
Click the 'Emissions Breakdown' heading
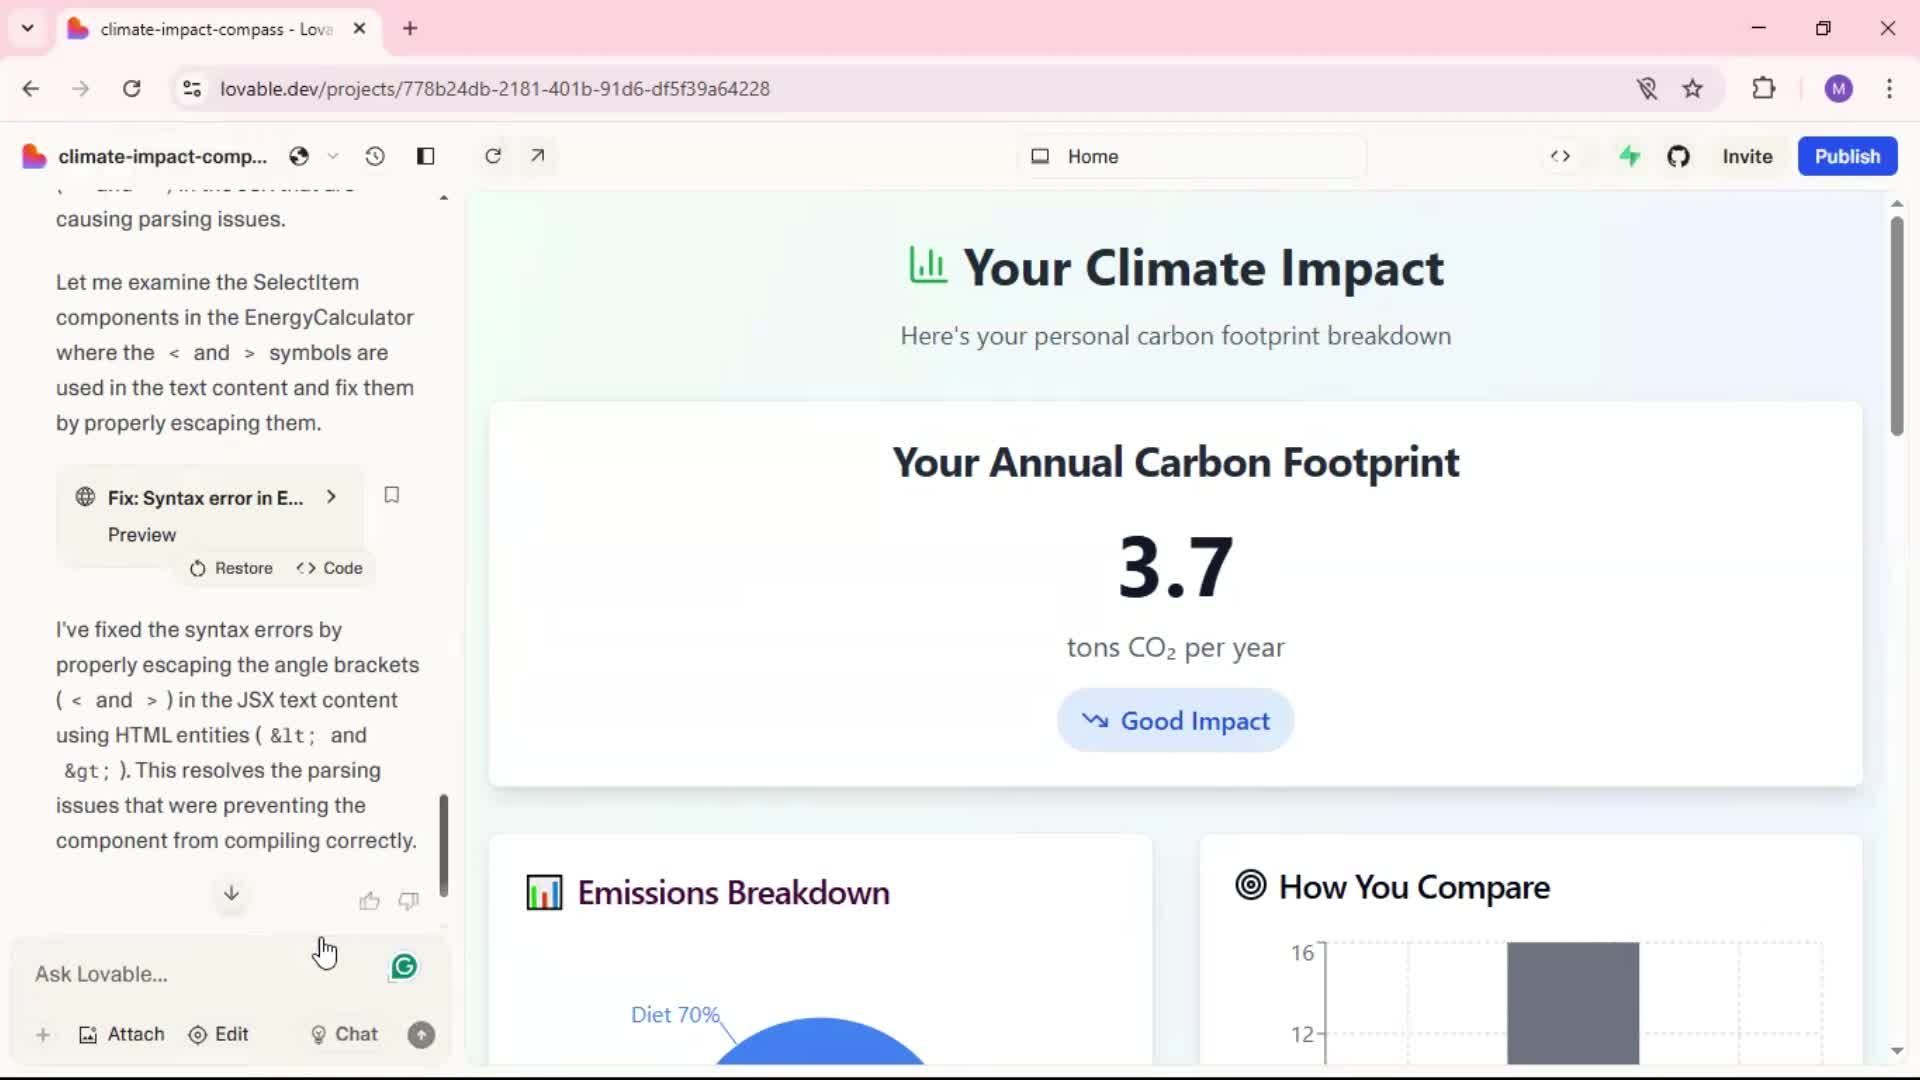pyautogui.click(x=733, y=893)
